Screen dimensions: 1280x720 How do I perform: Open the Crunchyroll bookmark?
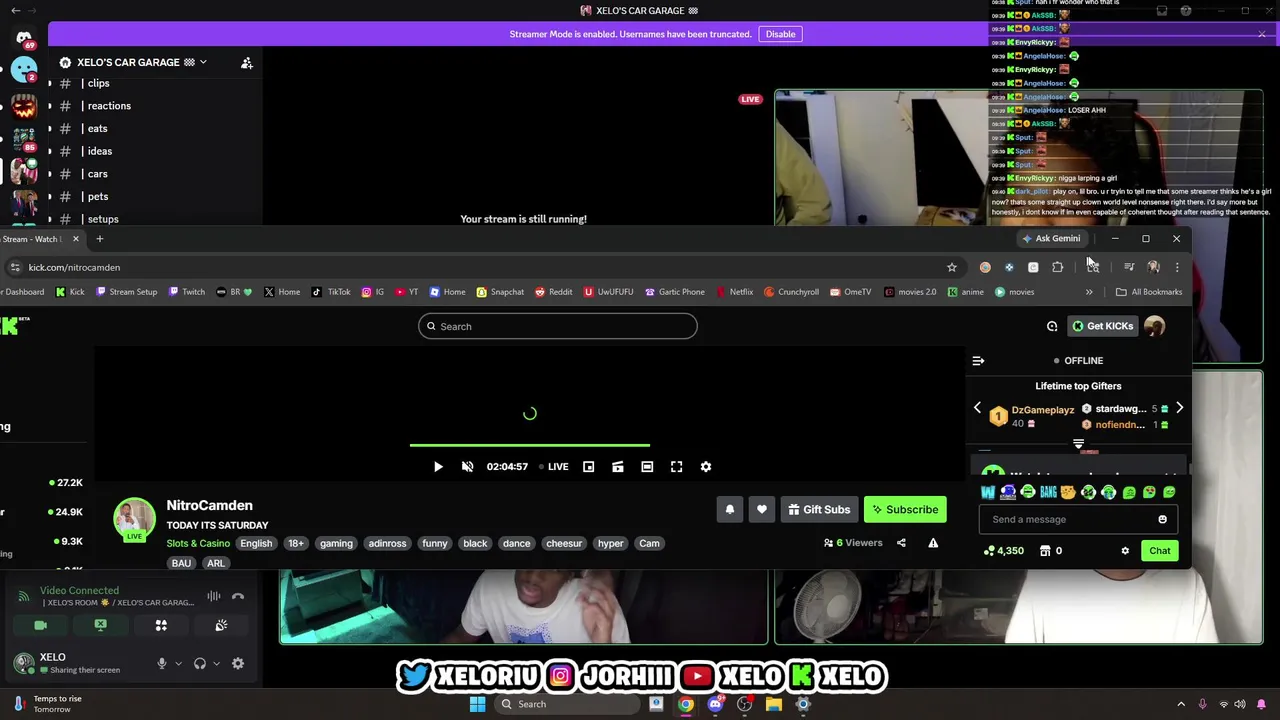coord(791,292)
